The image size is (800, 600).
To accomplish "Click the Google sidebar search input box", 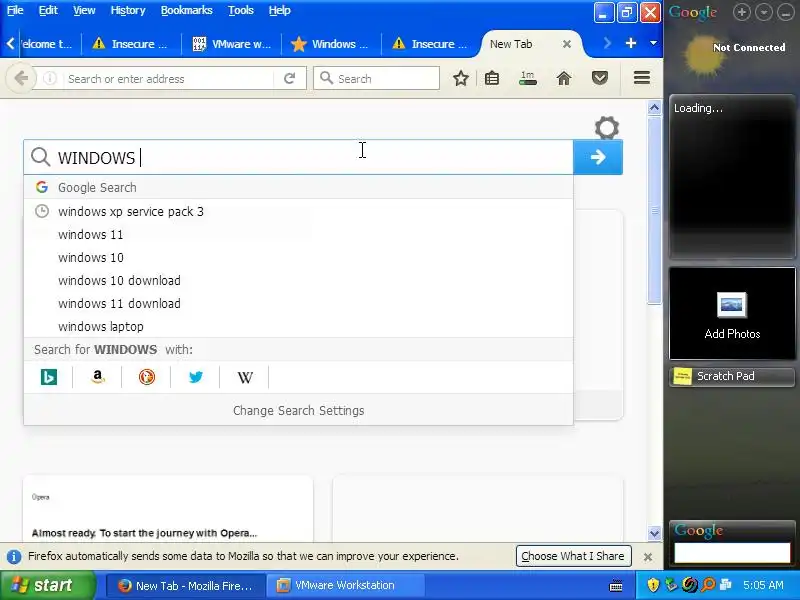I will click(732, 553).
